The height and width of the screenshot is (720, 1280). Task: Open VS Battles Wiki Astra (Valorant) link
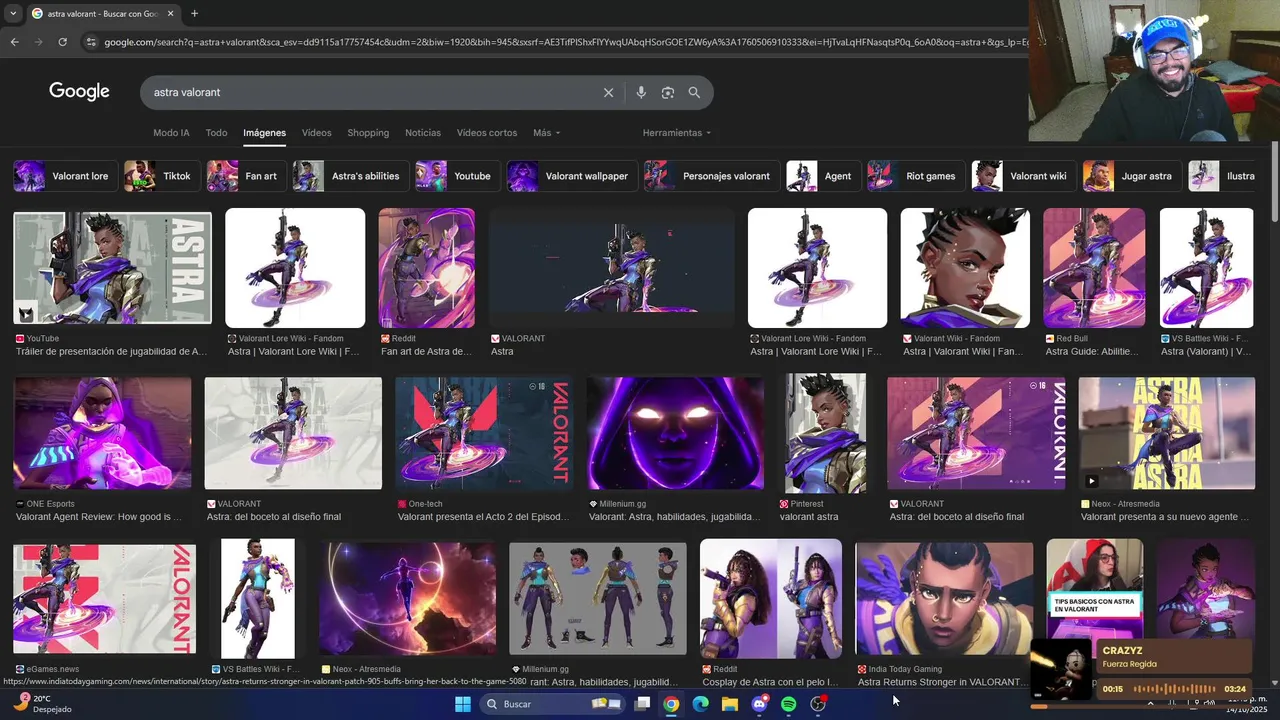click(x=1206, y=352)
